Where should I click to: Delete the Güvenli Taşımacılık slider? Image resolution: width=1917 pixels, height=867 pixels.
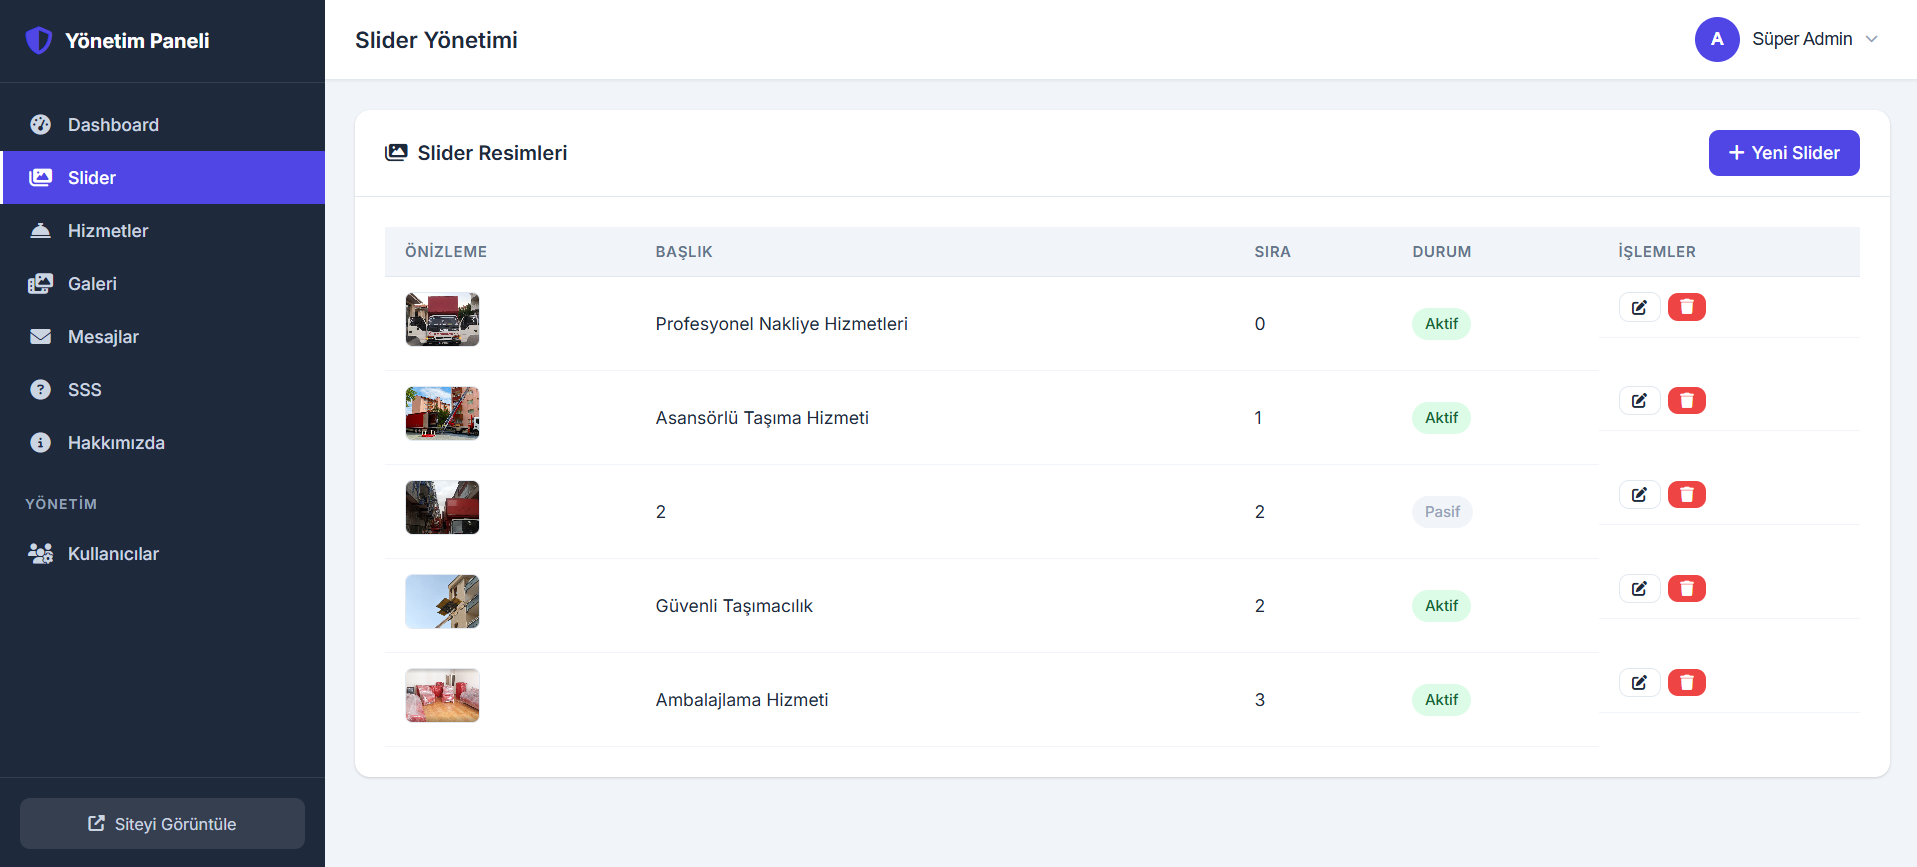[x=1686, y=589]
